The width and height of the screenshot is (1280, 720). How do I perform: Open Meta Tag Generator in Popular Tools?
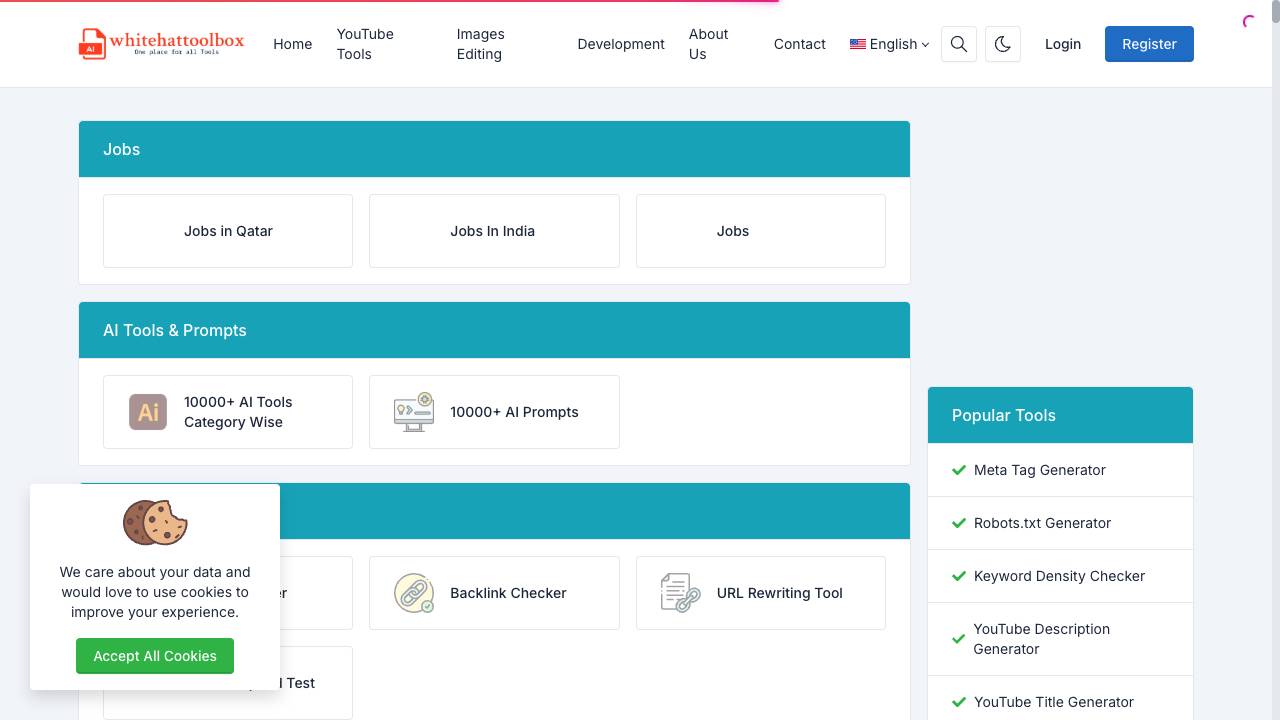point(1040,470)
